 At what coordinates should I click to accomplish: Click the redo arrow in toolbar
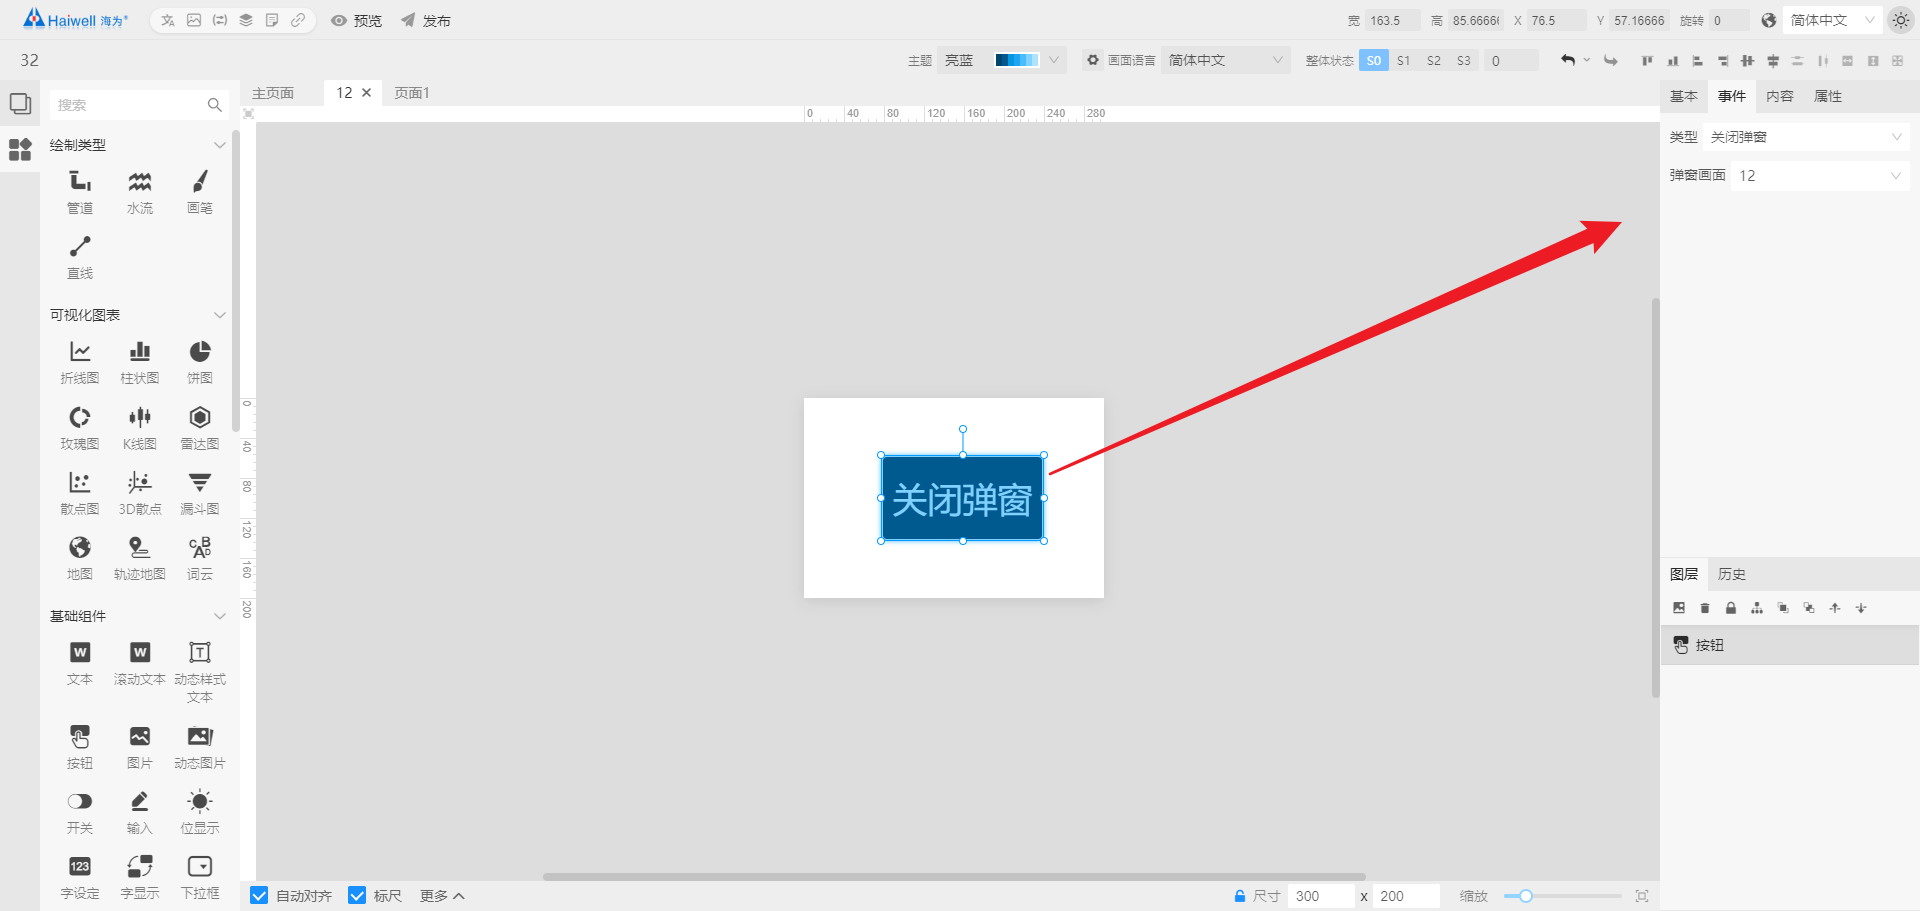point(1611,61)
